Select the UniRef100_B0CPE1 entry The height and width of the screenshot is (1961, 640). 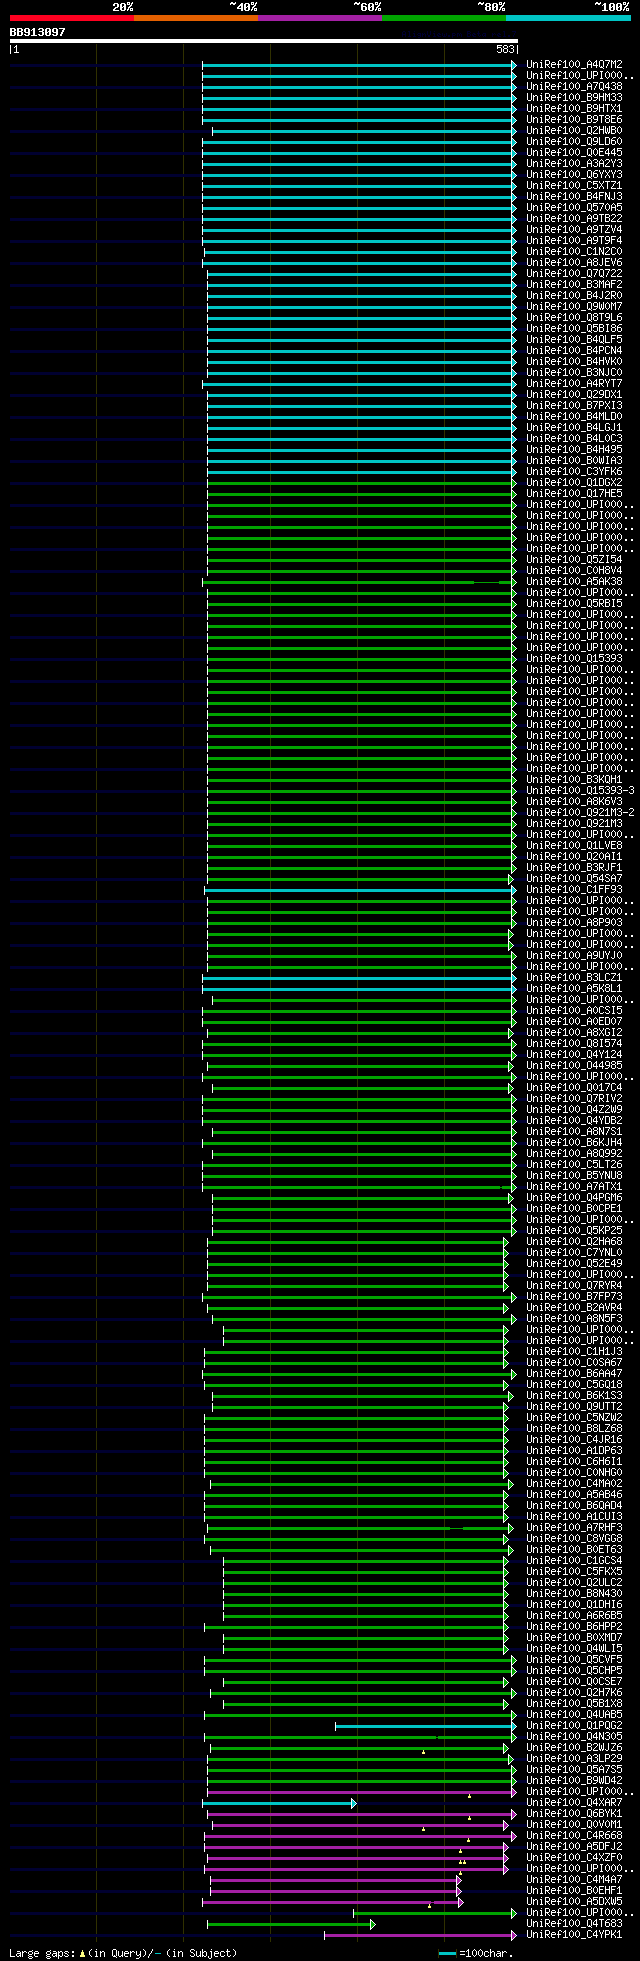574,1209
